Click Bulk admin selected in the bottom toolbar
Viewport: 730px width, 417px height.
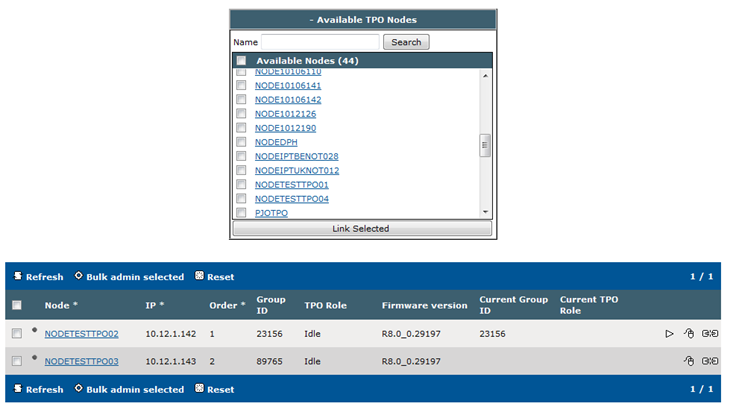pos(129,389)
